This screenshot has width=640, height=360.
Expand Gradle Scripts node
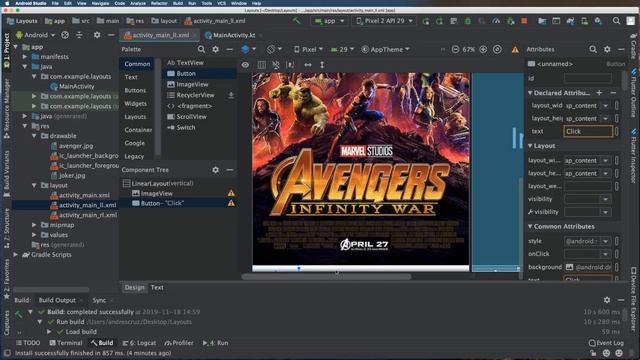coord(16,255)
